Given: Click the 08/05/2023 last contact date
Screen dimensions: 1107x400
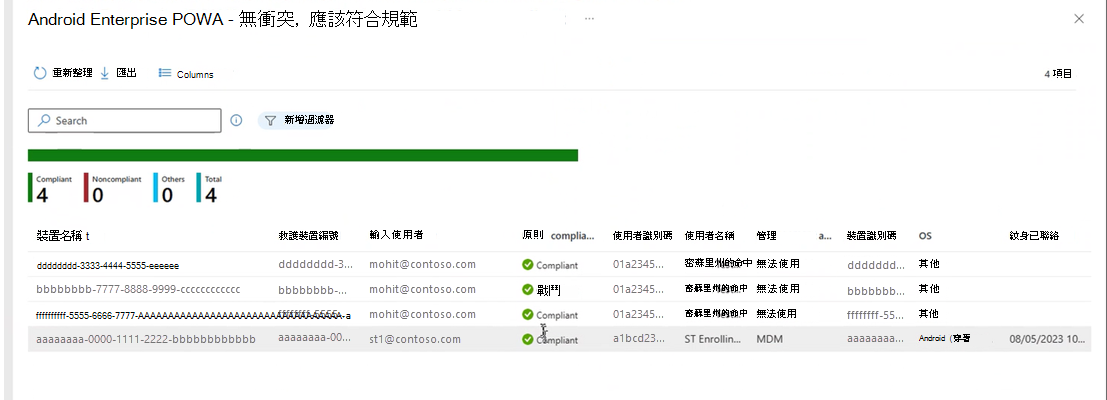Looking at the screenshot, I should click(1048, 339).
